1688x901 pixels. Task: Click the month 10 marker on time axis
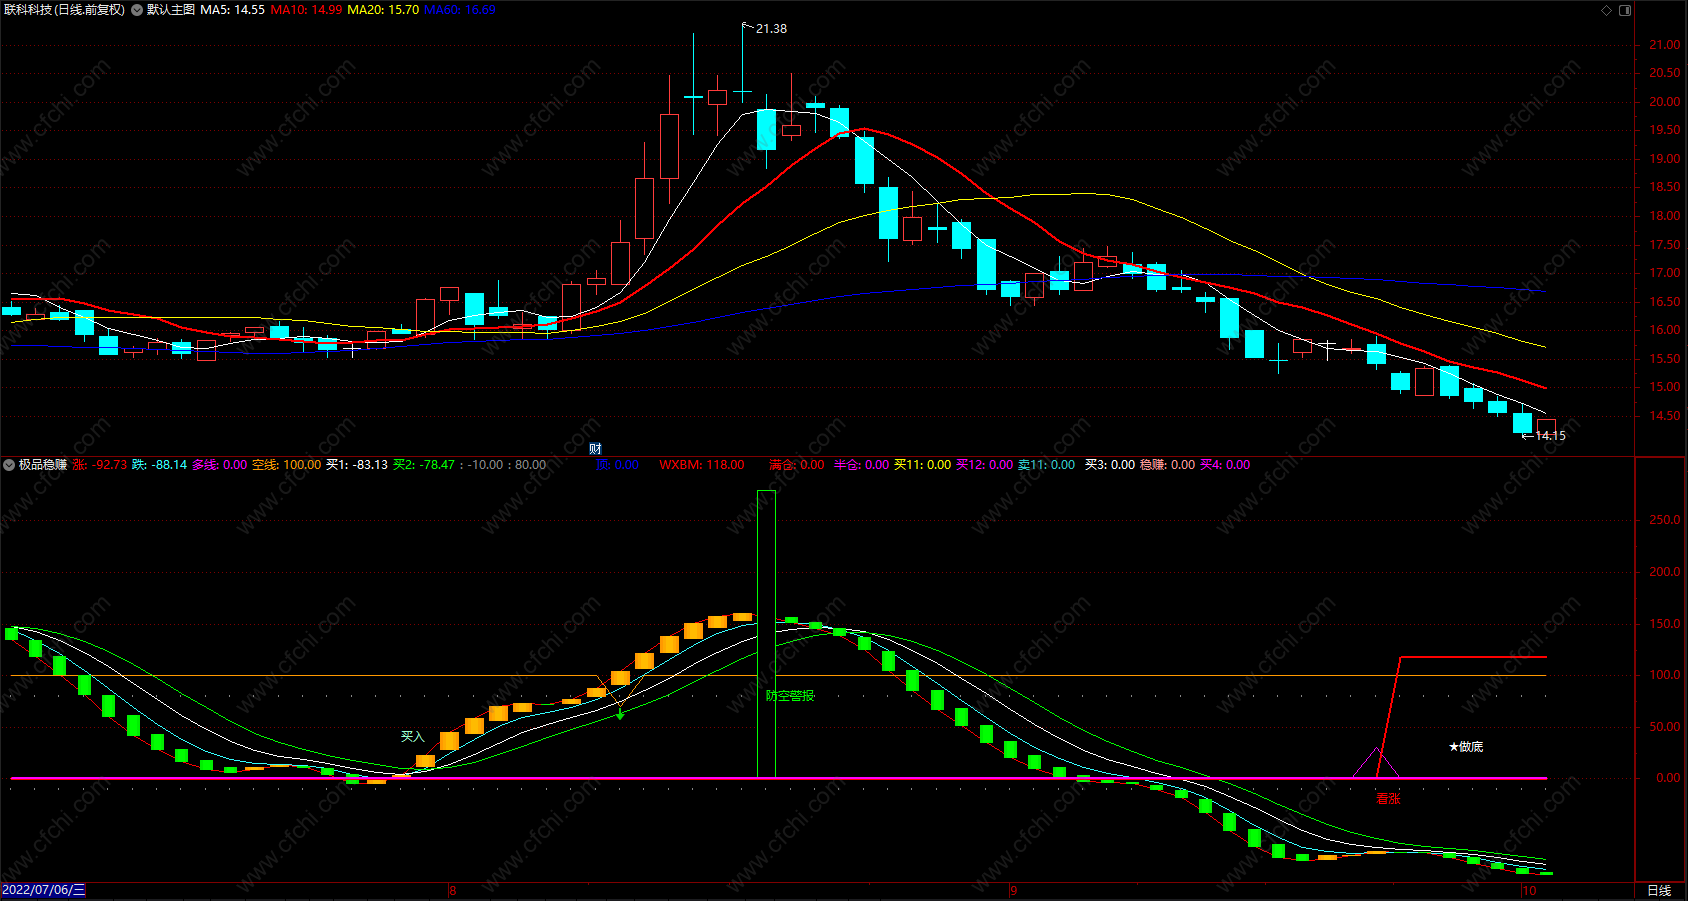pos(1529,891)
